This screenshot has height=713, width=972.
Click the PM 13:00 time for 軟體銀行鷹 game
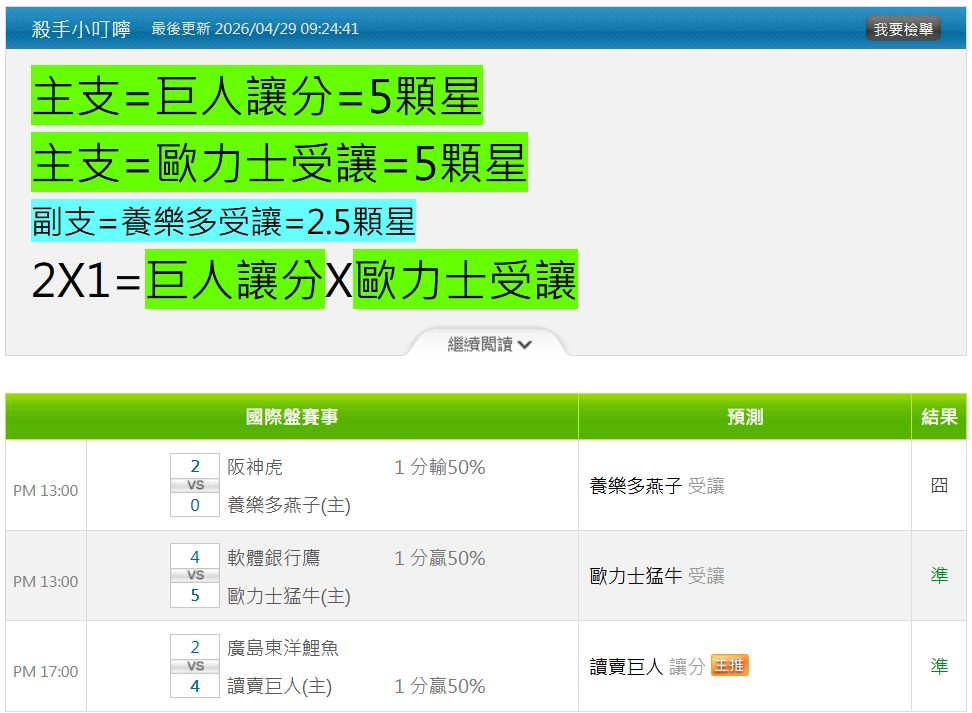tap(46, 582)
